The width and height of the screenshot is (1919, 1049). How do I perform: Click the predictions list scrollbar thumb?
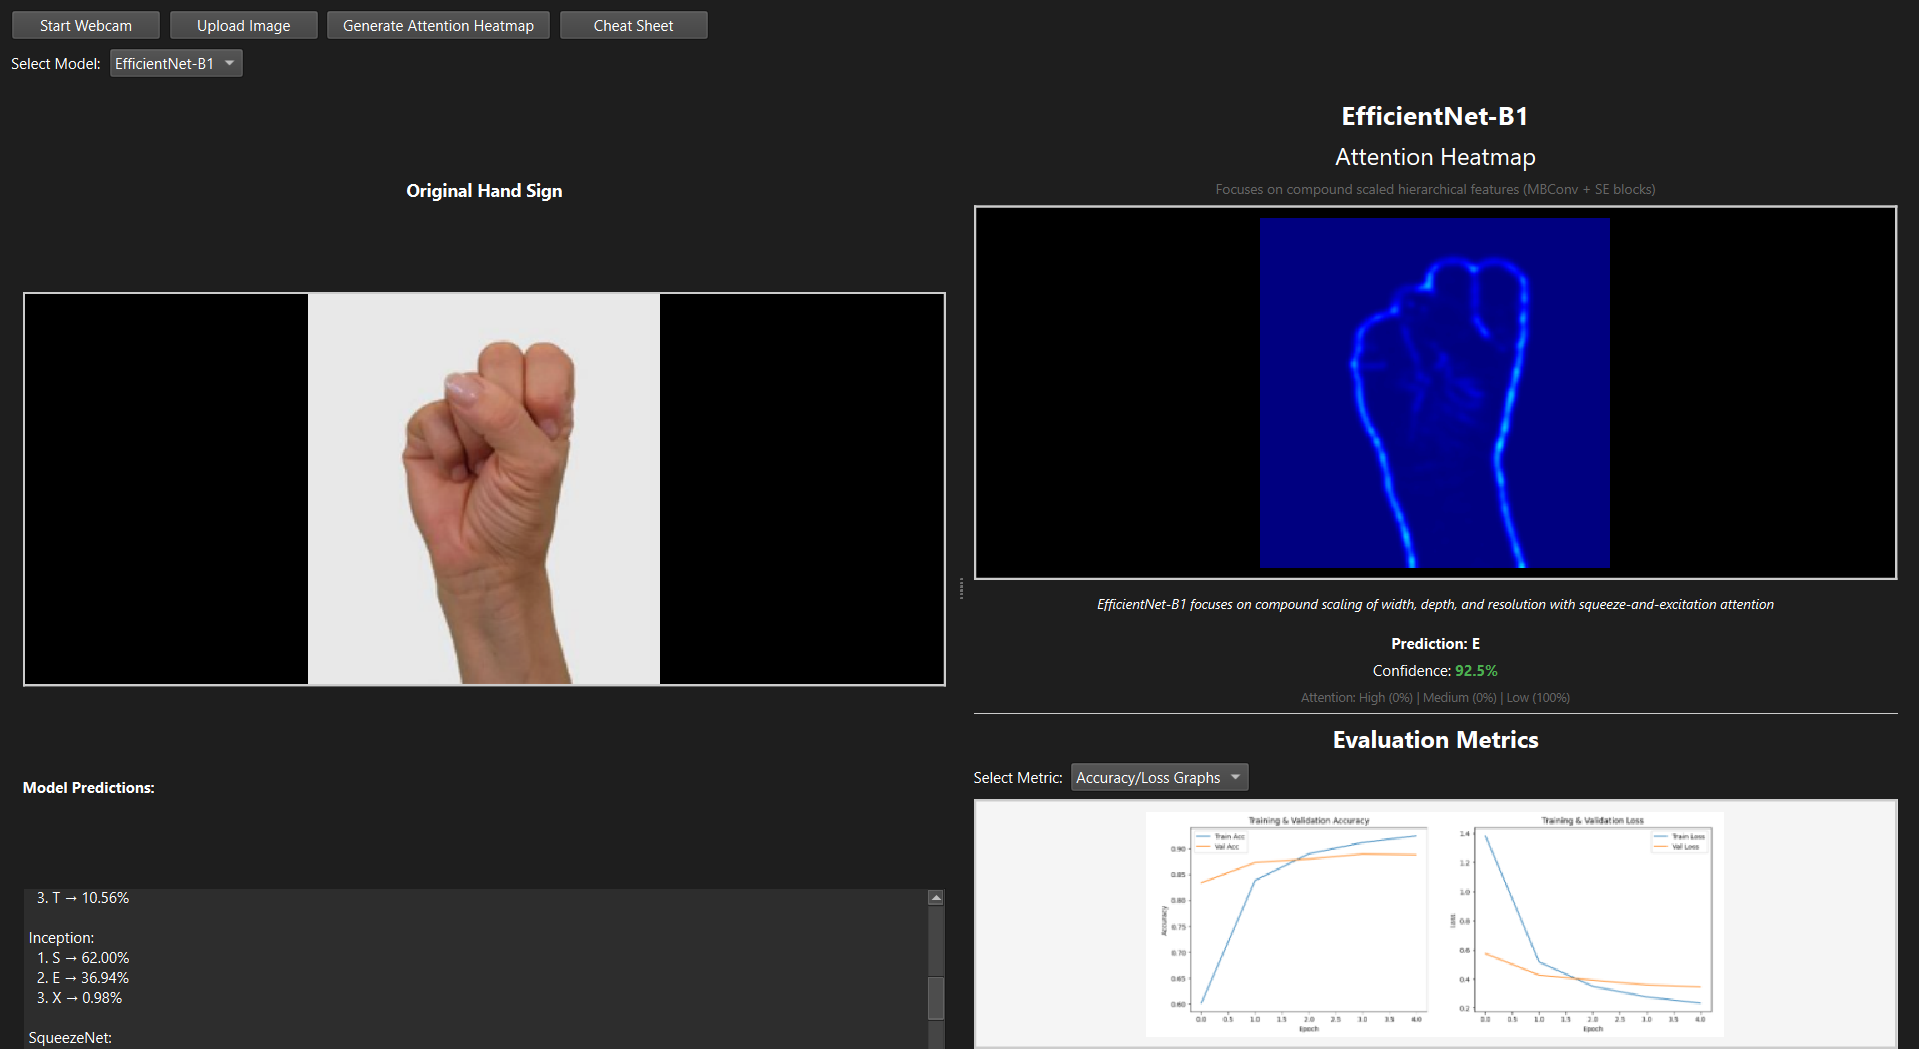pos(936,996)
